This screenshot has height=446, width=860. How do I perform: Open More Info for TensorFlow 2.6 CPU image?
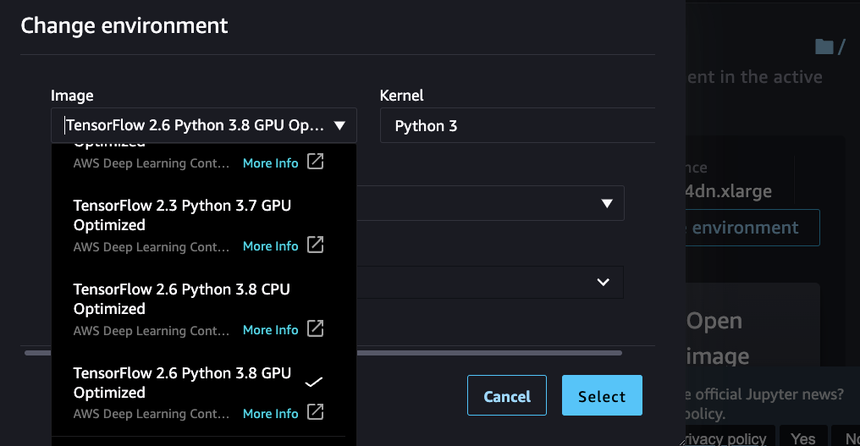click(270, 330)
